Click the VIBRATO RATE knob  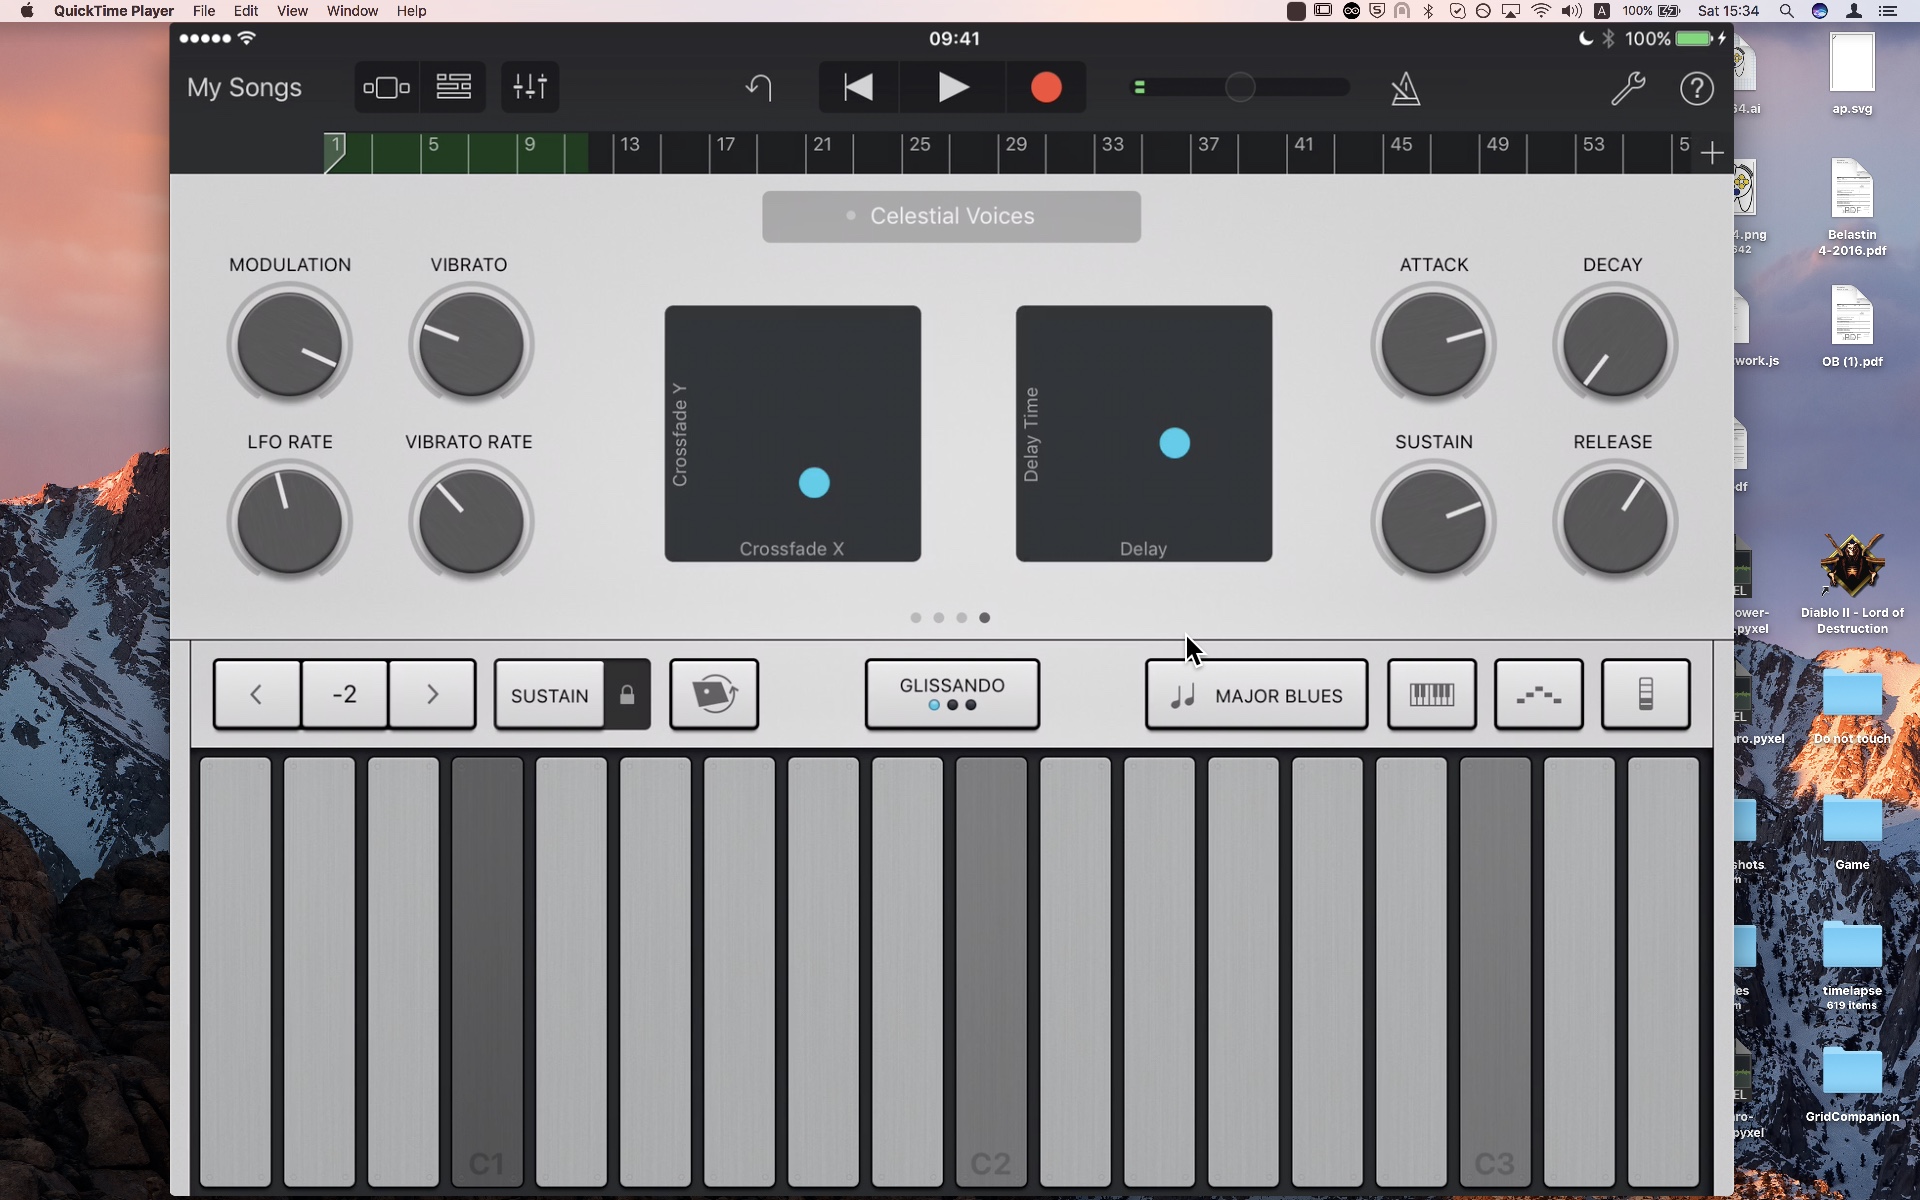point(470,521)
